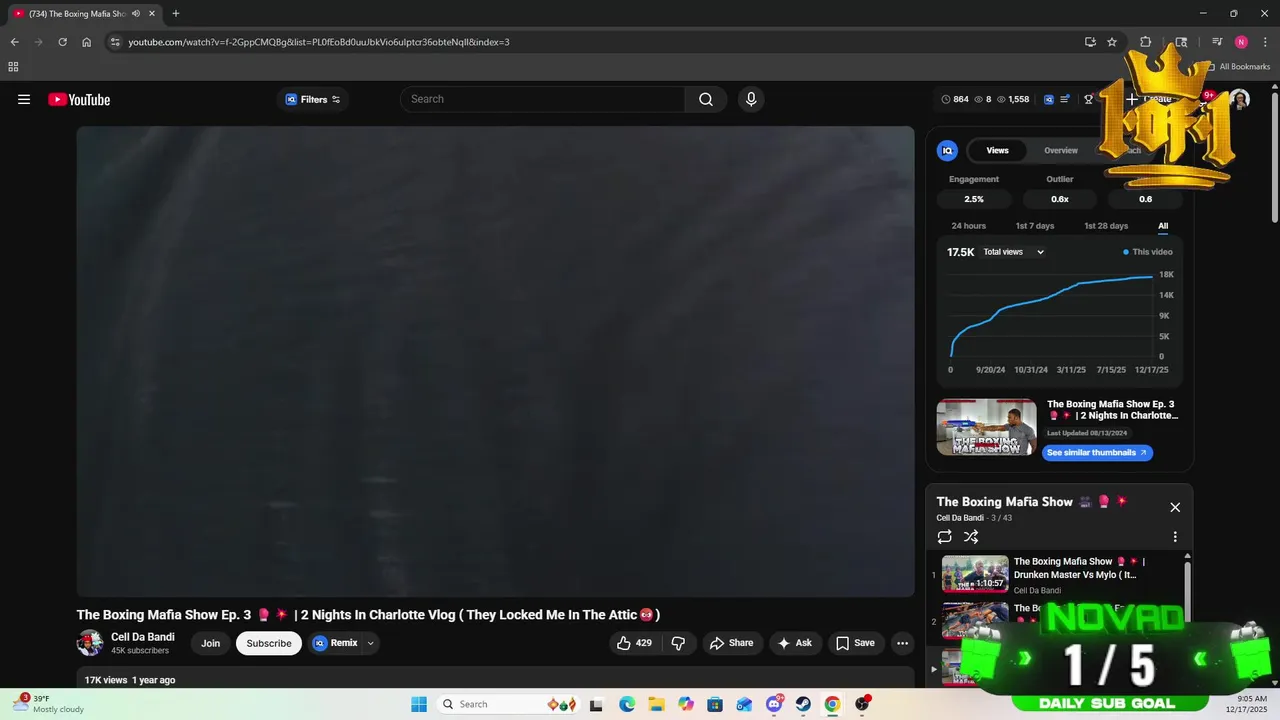Toggle loop playlist
This screenshot has height=720, width=1280.
pos(945,537)
